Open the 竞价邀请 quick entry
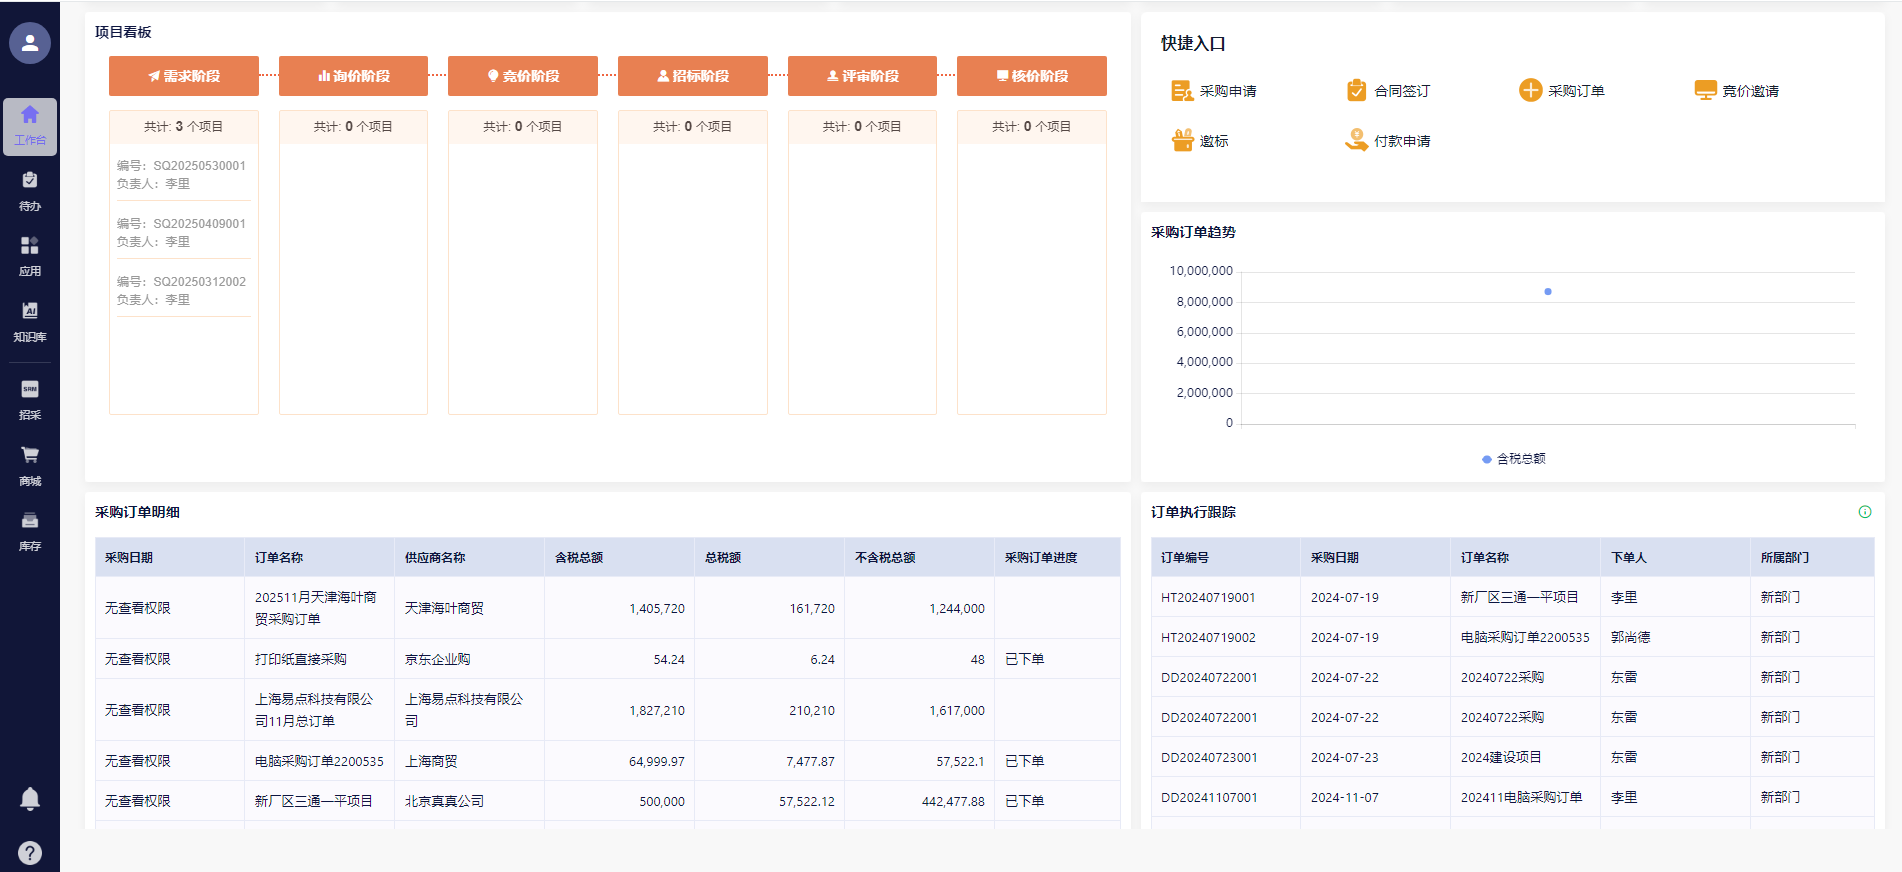This screenshot has width=1902, height=872. (x=1737, y=91)
